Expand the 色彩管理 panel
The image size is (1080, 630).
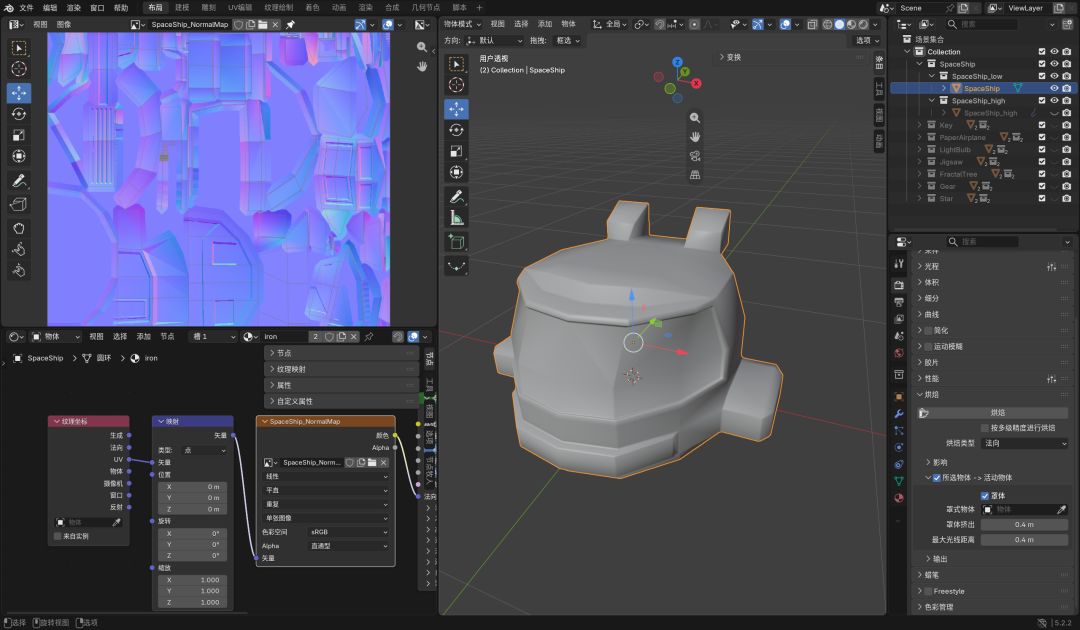(938, 607)
